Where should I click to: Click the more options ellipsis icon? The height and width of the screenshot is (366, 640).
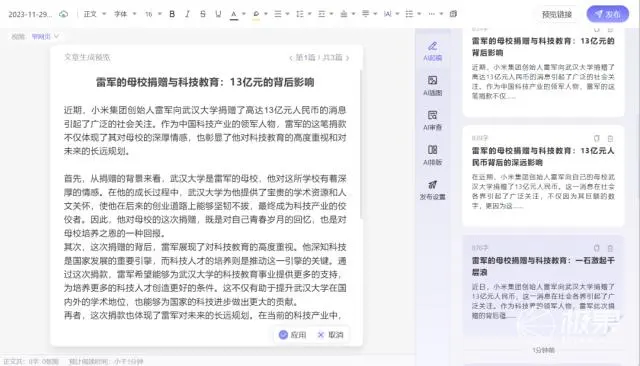click(431, 14)
